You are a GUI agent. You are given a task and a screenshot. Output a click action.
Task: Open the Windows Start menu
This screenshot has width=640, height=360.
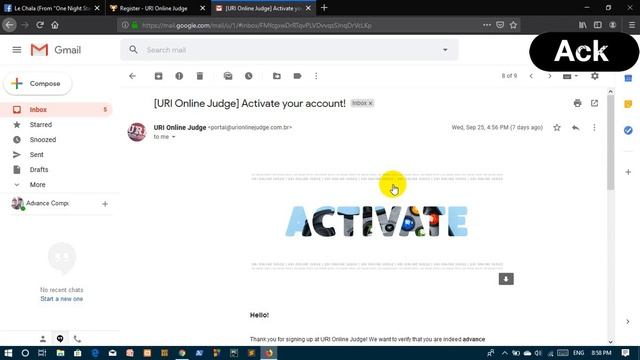(8, 353)
